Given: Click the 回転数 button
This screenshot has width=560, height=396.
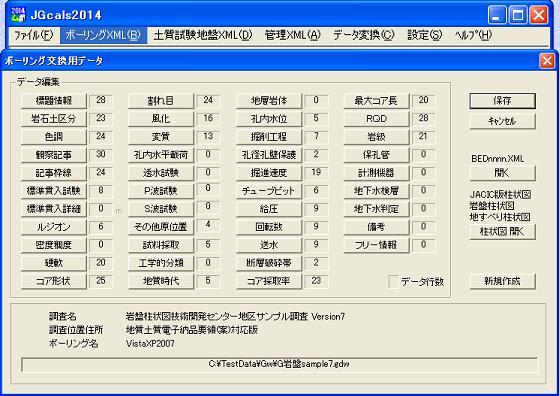Looking at the screenshot, I should click(269, 227).
